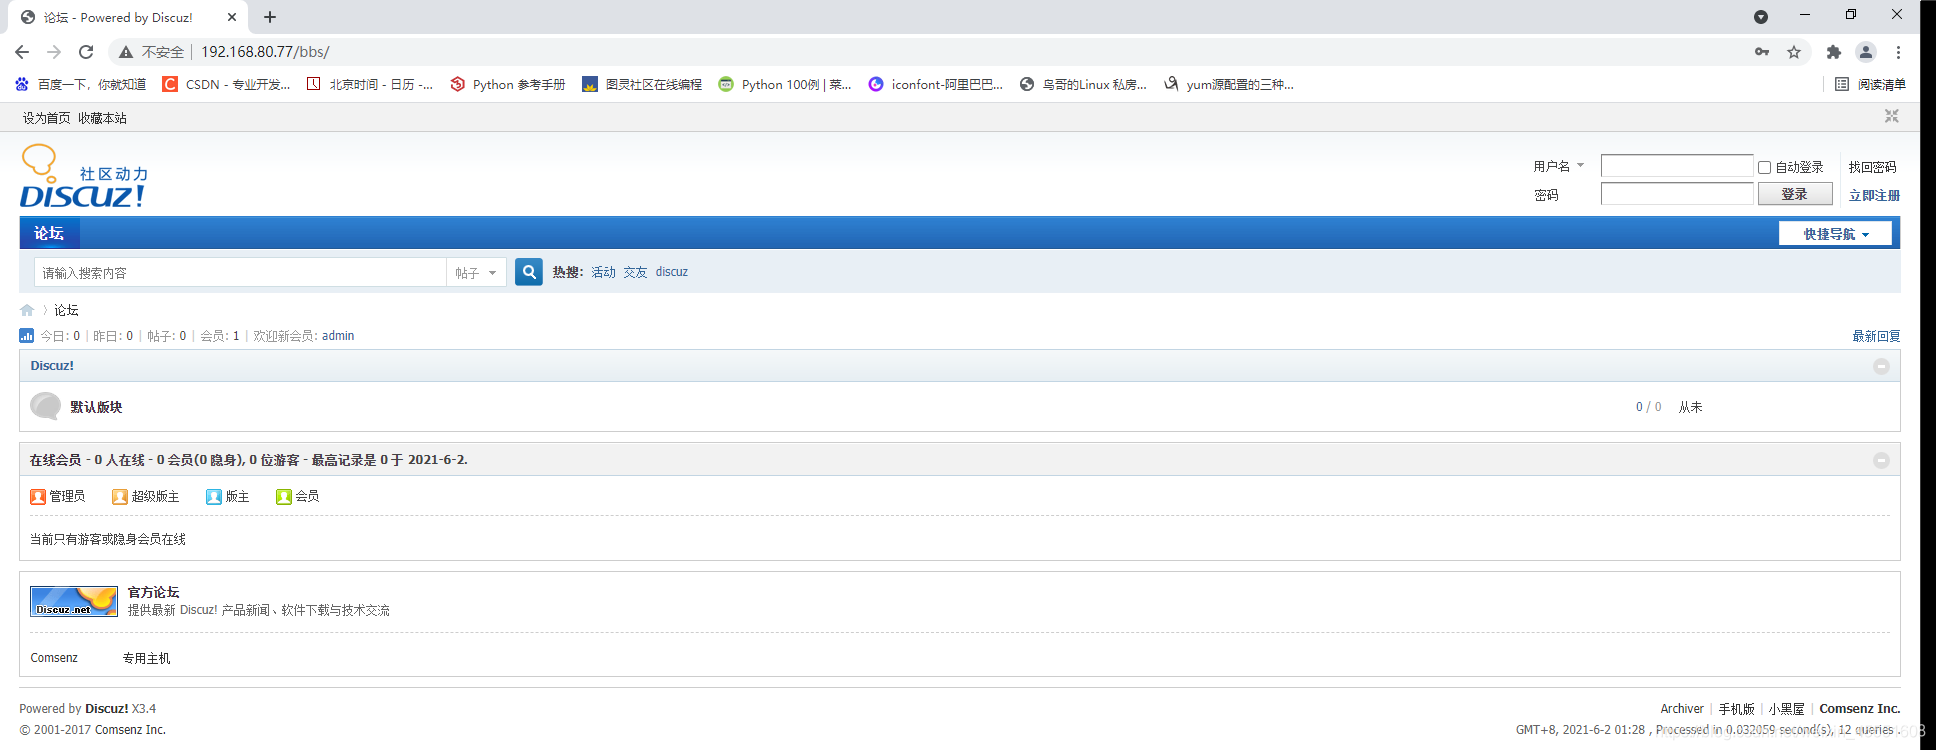The width and height of the screenshot is (1936, 750).
Task: Click the 找回密码 recover password link
Action: 1872,167
